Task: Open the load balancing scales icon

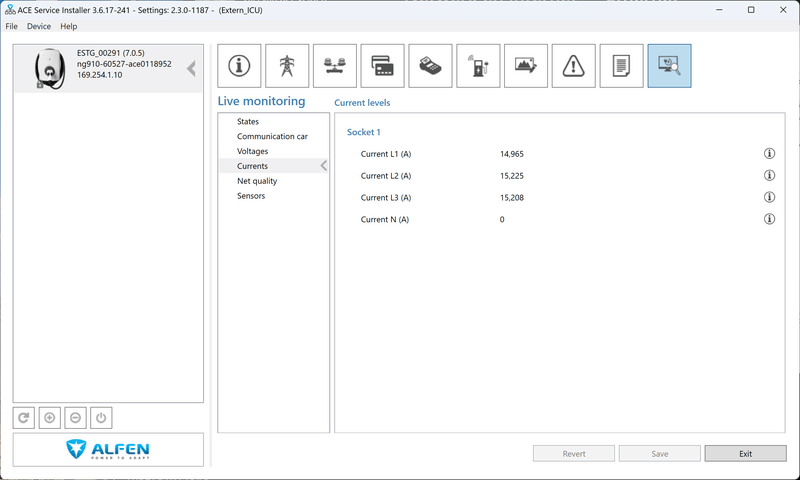Action: [335, 66]
